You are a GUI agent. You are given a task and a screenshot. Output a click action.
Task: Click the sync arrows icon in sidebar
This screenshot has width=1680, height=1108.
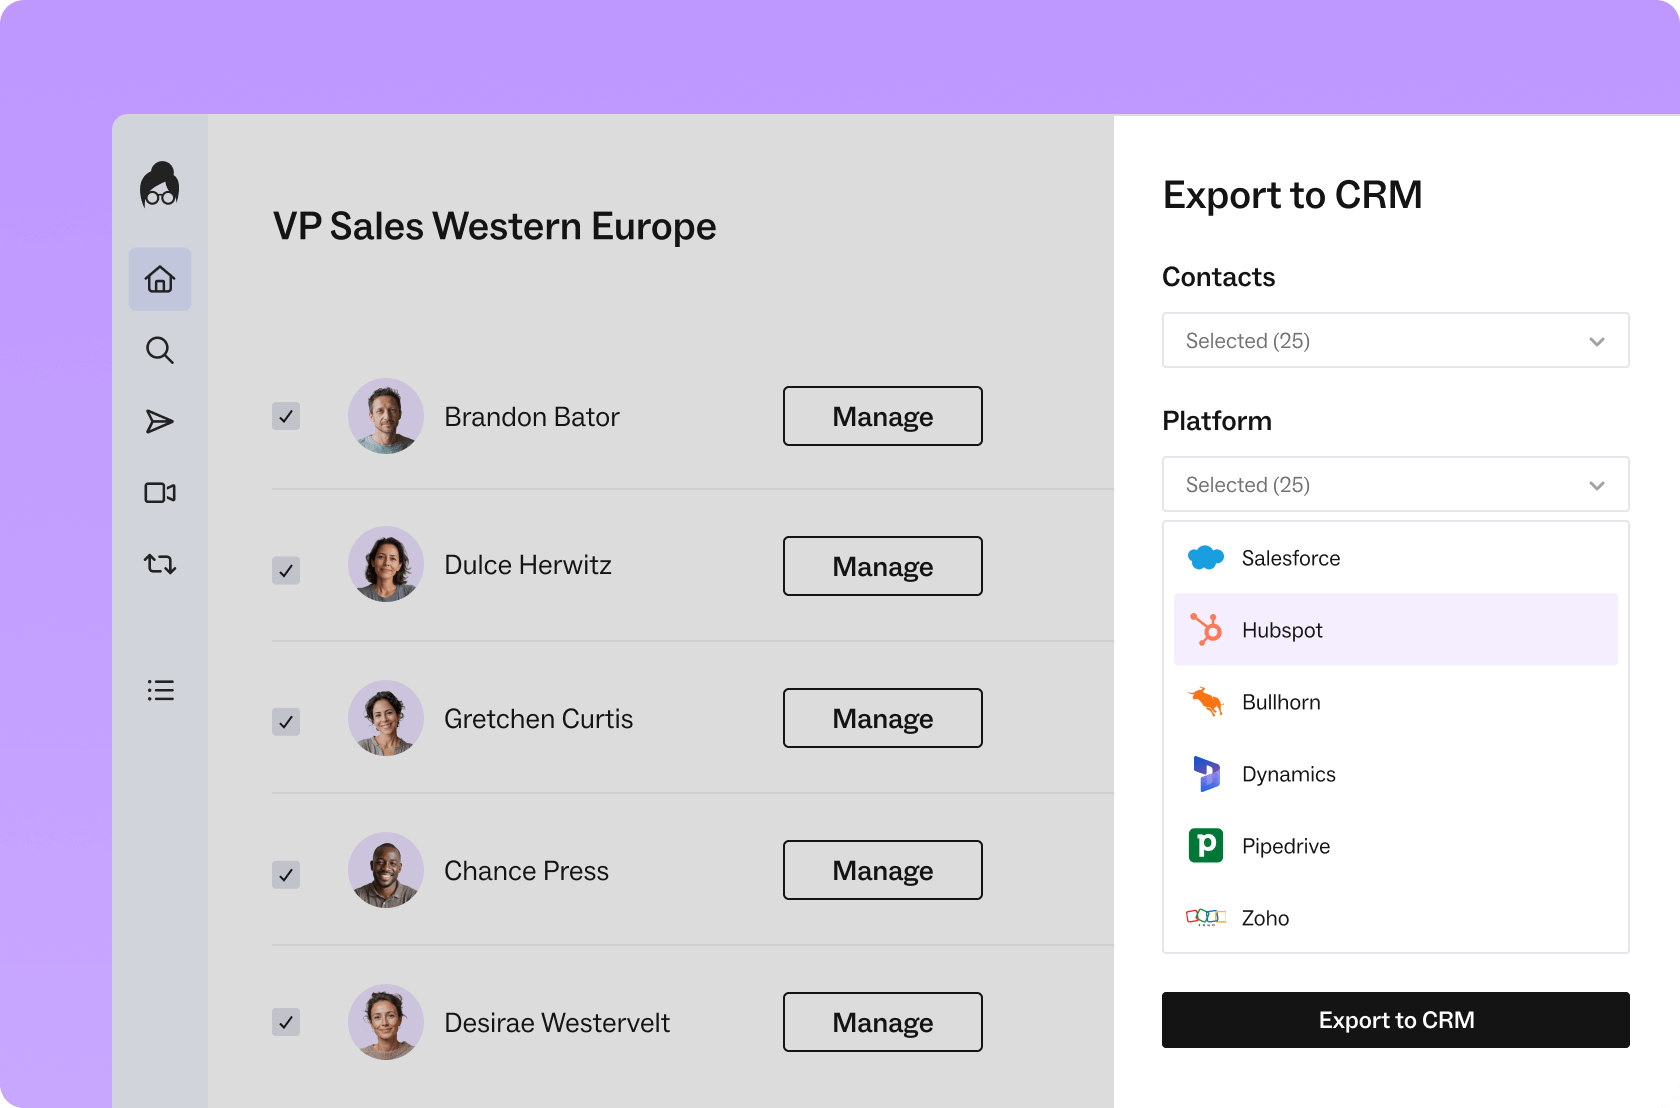[160, 564]
